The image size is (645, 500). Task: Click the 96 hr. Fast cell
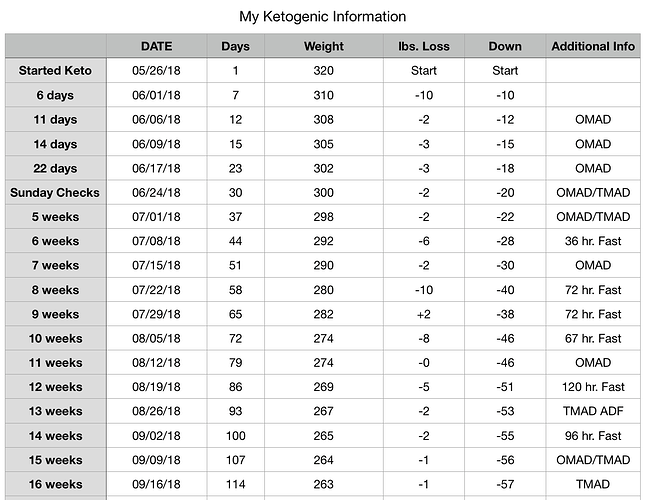click(x=593, y=436)
